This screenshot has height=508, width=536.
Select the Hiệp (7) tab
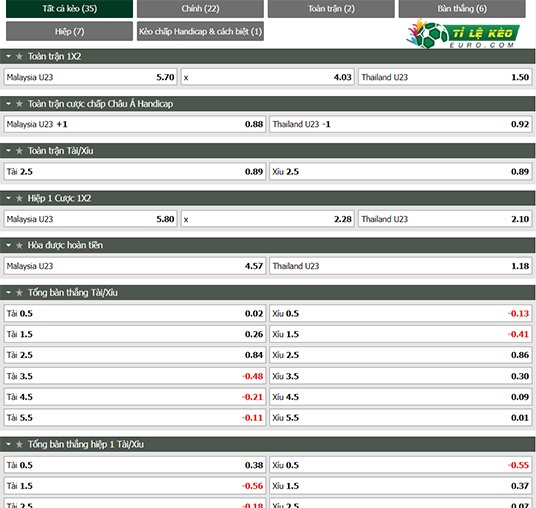pos(69,31)
